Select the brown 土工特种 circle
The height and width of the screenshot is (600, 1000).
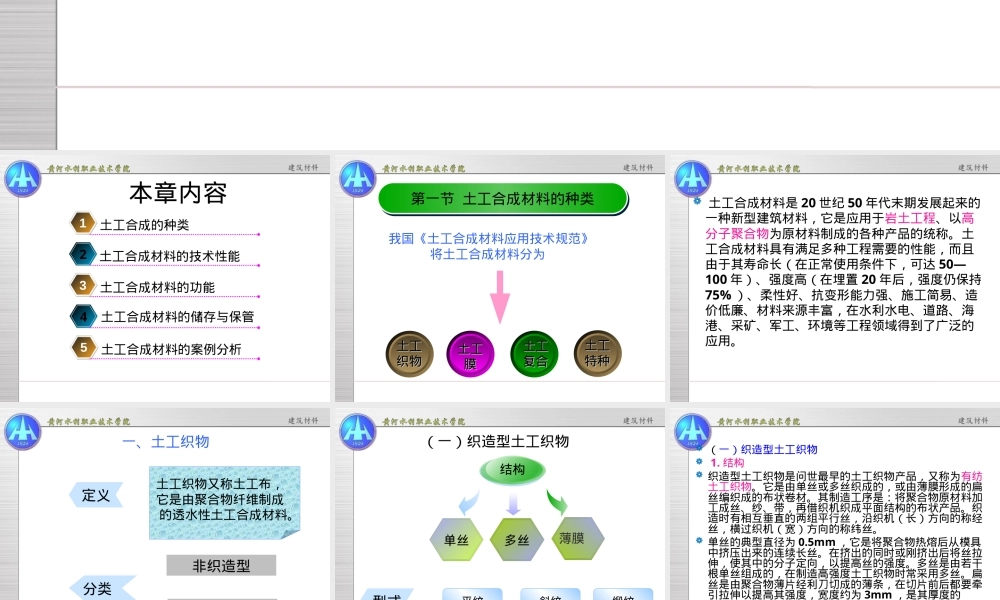[598, 353]
